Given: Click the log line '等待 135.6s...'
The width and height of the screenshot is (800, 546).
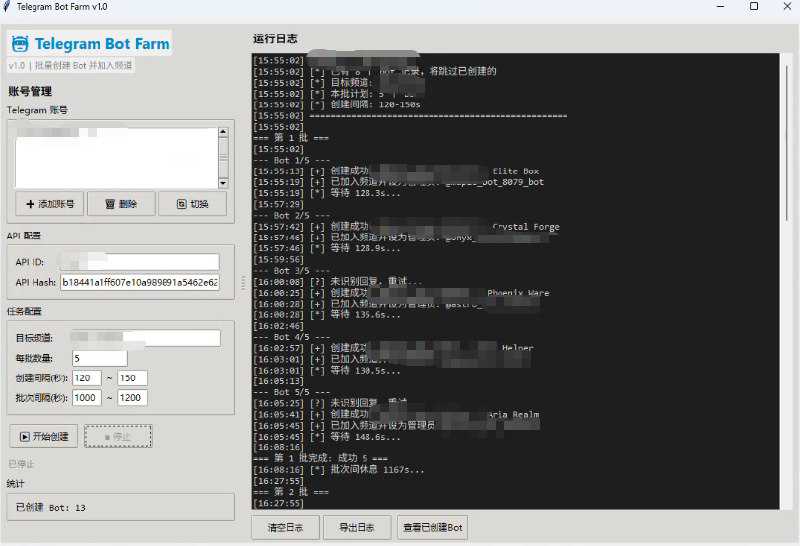Looking at the screenshot, I should coord(365,315).
